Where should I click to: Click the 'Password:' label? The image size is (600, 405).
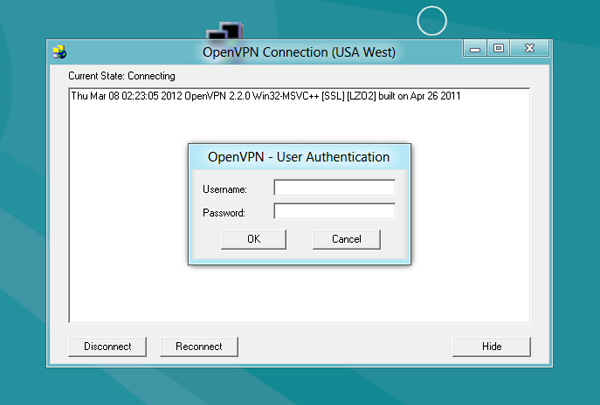[224, 213]
